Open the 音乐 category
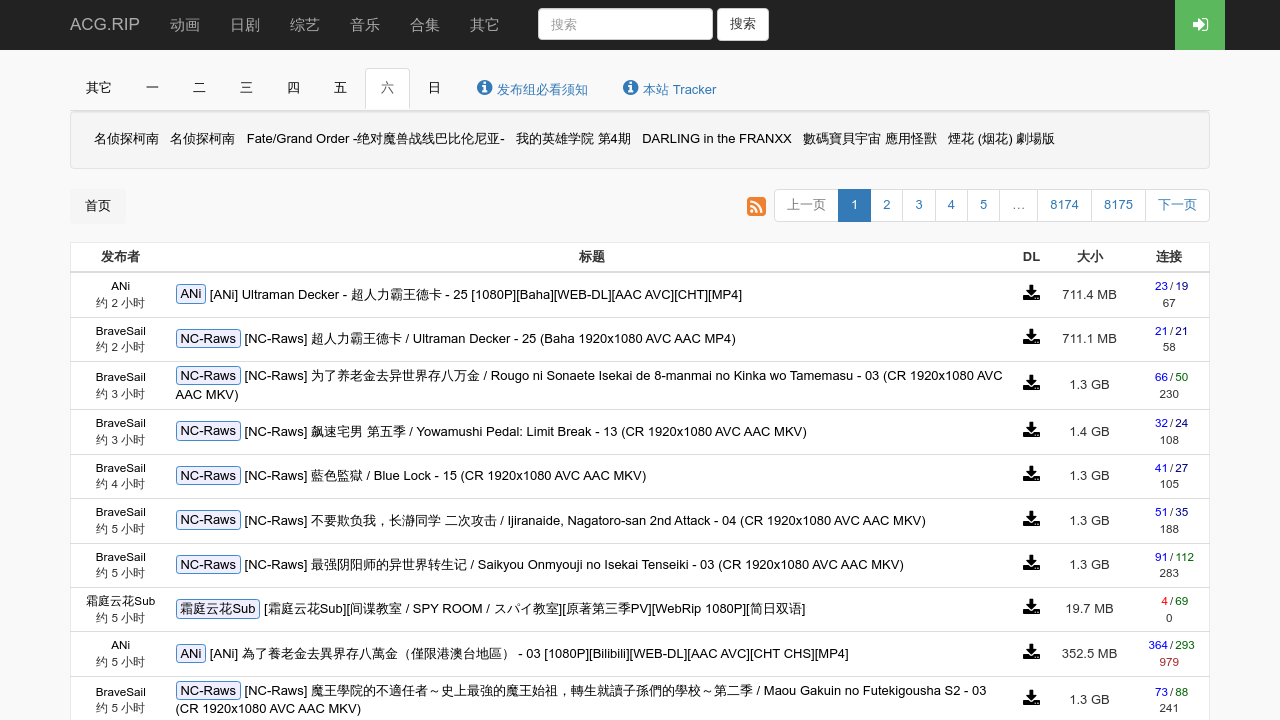Image resolution: width=1280 pixels, height=720 pixels. pos(365,25)
